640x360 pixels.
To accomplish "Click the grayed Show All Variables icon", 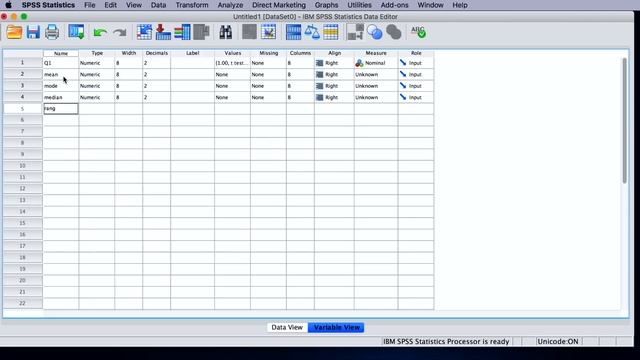I will [x=393, y=32].
